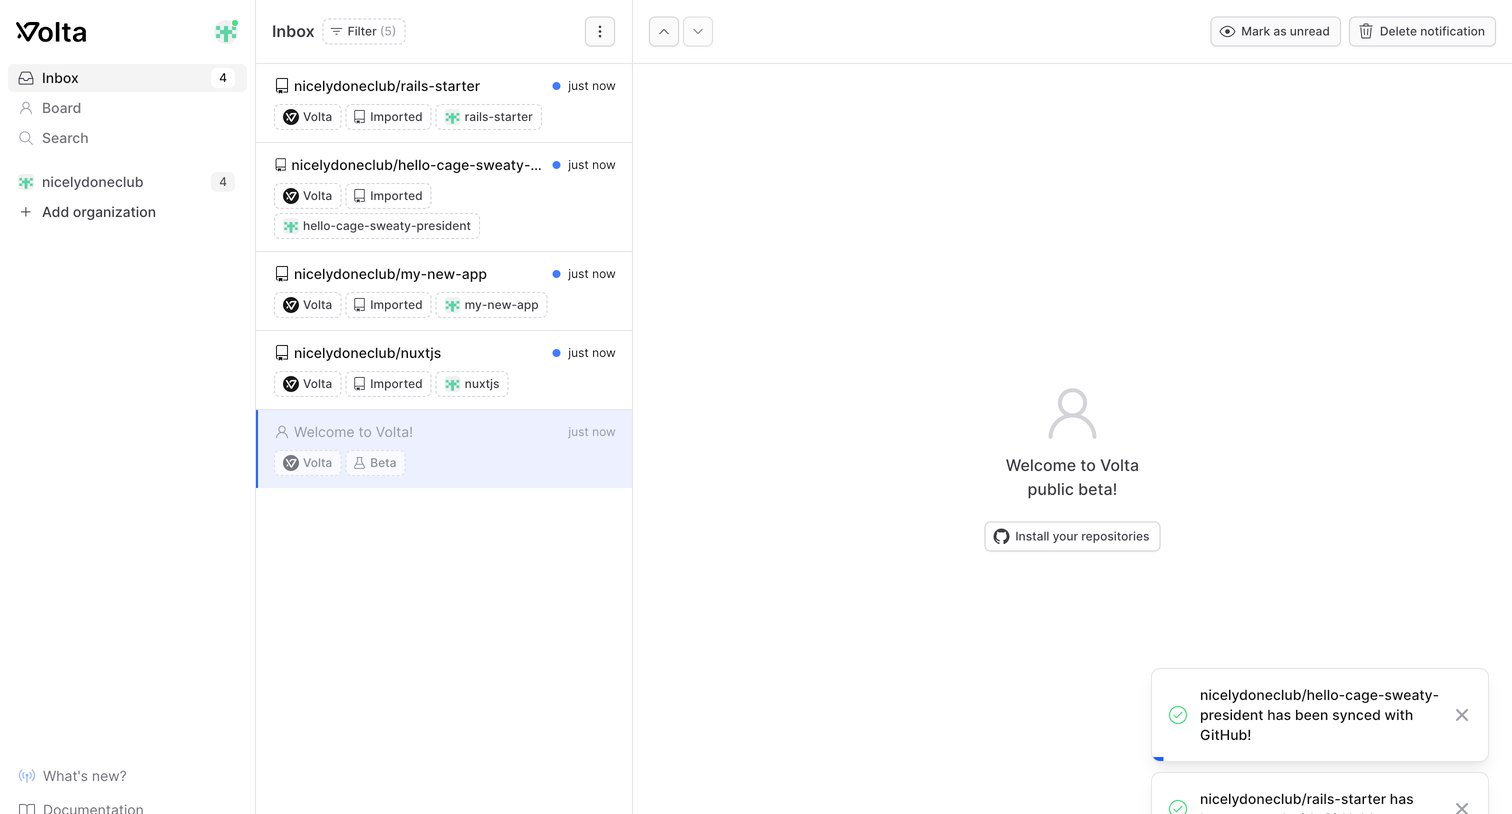Click Imported tag on hello-cage-sweaty row

pos(388,196)
